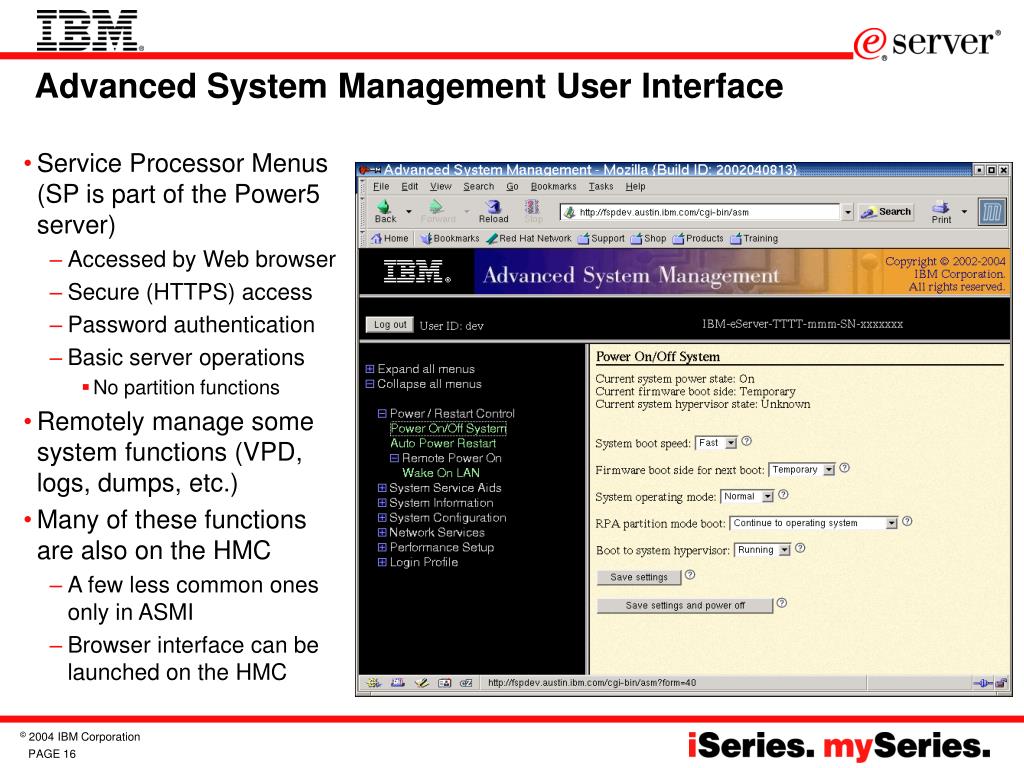
Task: Click the Forward arrow icon
Action: (x=436, y=207)
